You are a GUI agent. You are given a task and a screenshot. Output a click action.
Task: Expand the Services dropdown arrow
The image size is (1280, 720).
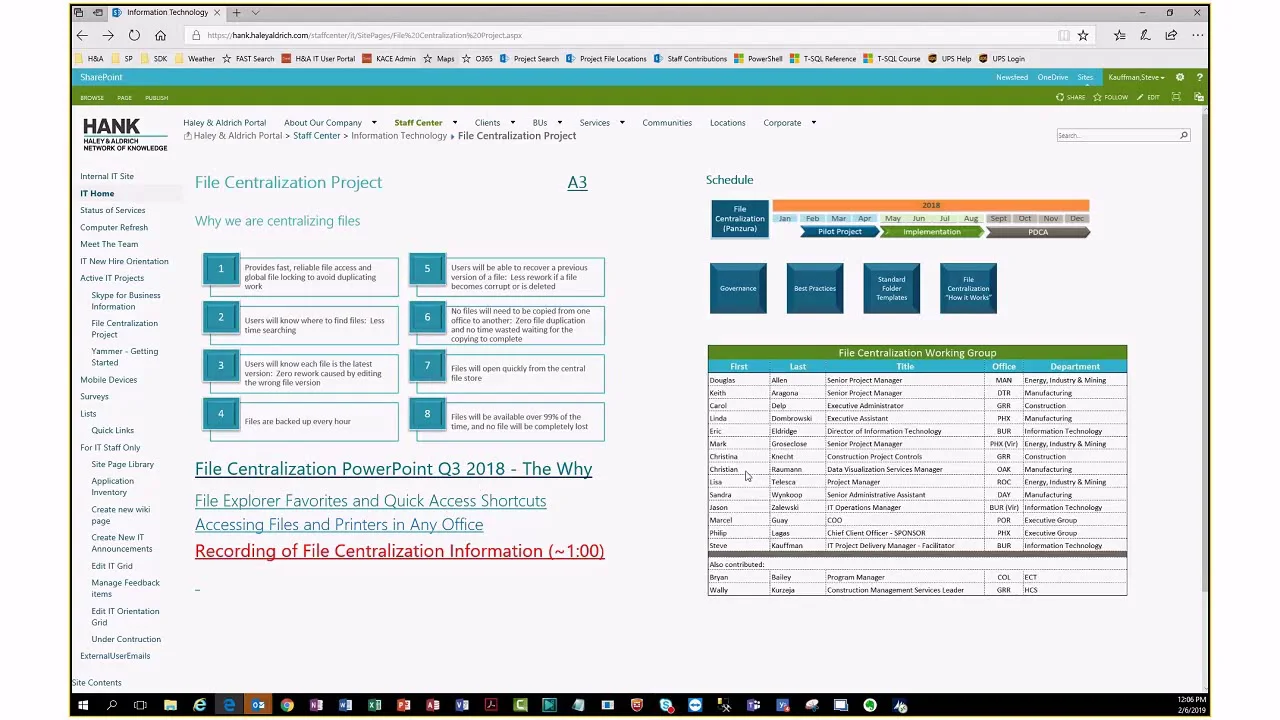tap(621, 123)
